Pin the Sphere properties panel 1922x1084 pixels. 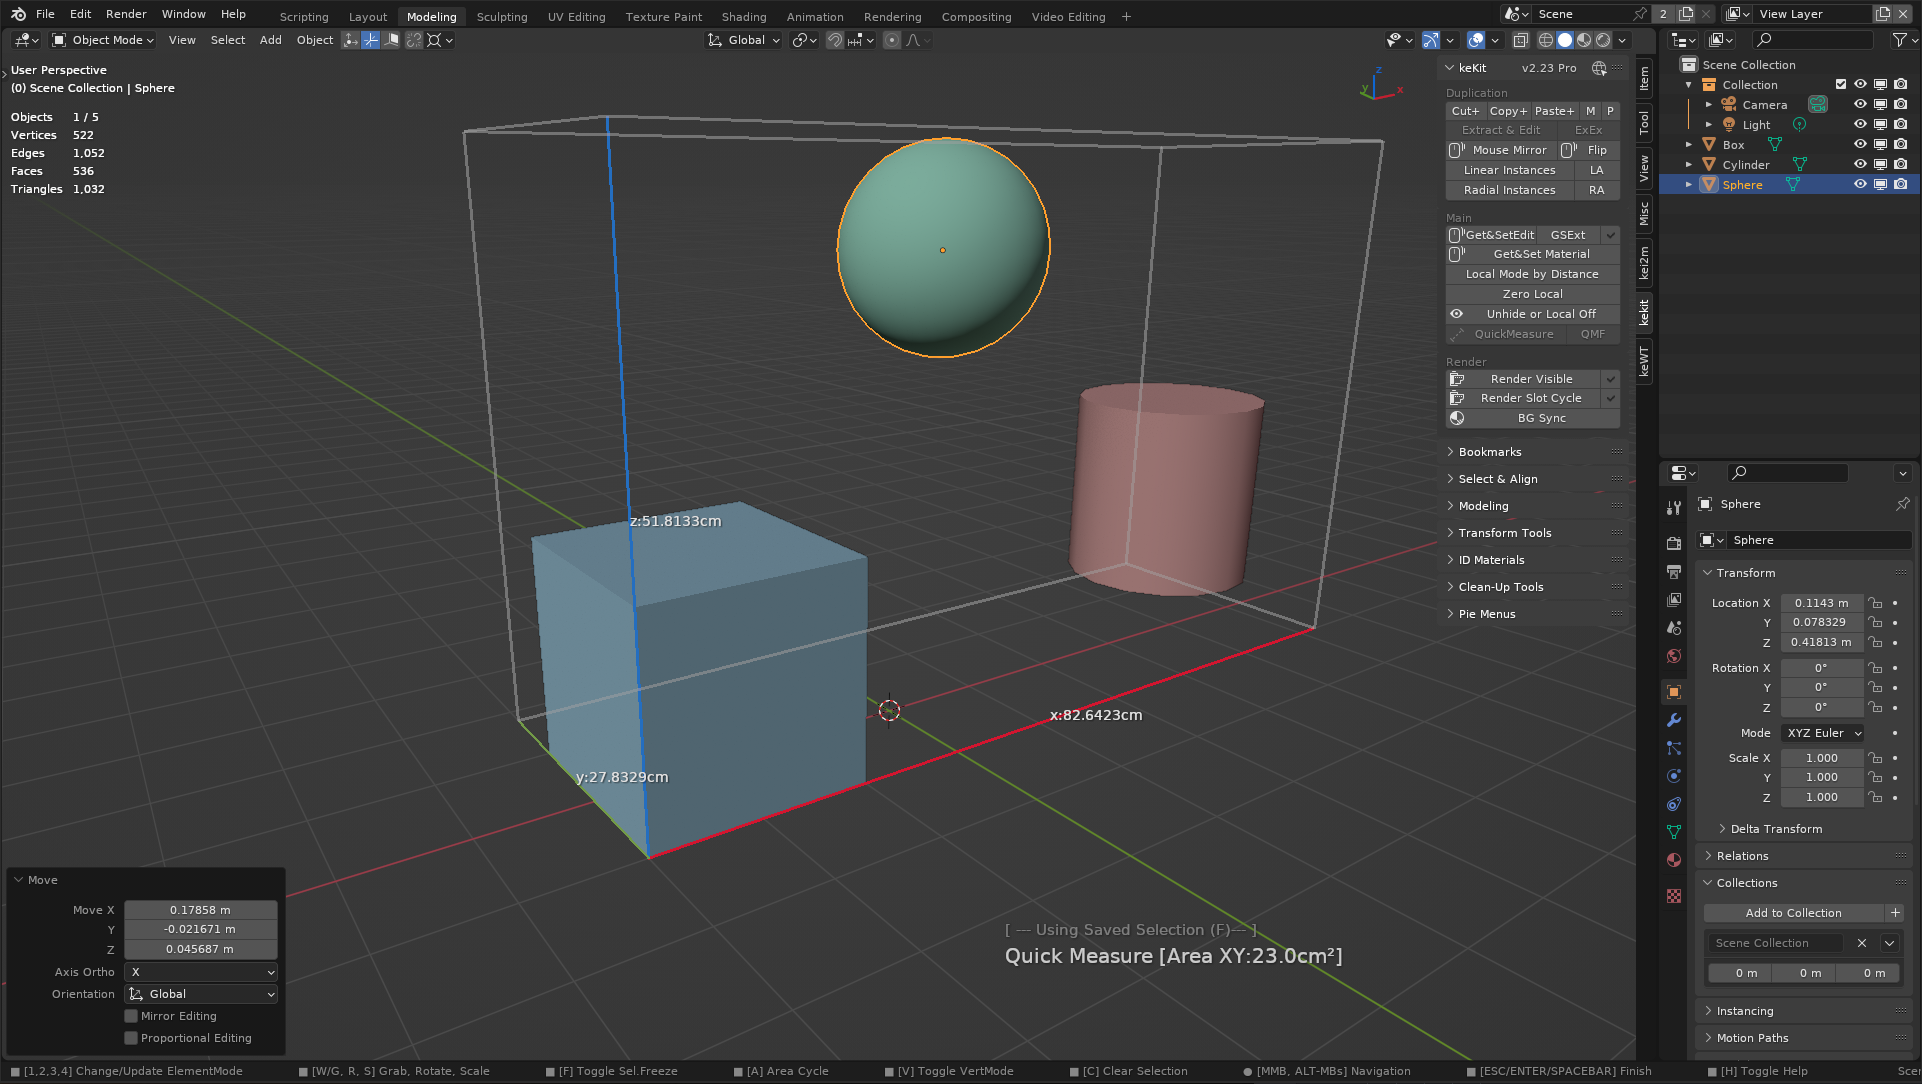(1902, 504)
